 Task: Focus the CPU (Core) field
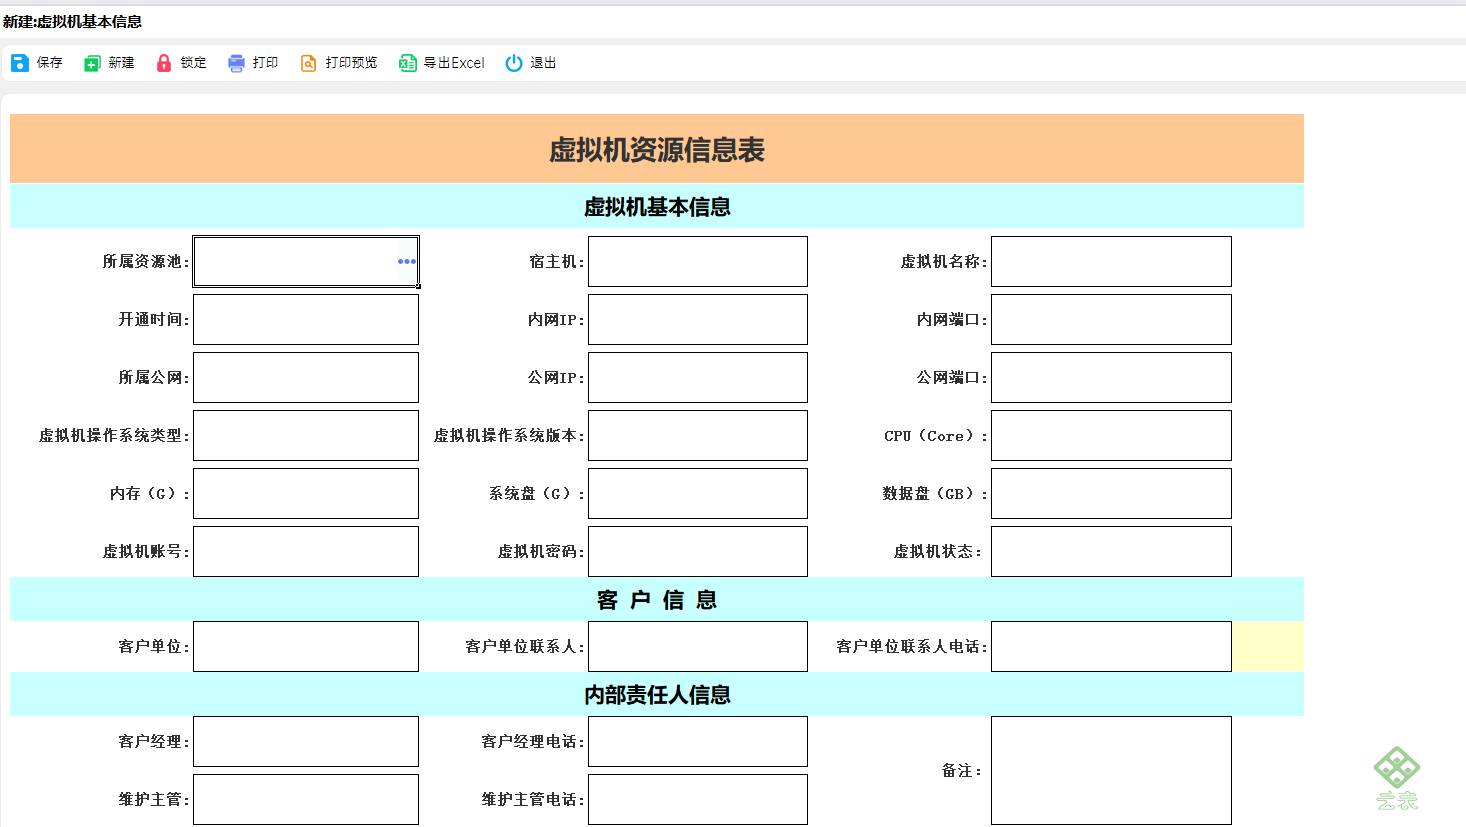click(x=1111, y=435)
